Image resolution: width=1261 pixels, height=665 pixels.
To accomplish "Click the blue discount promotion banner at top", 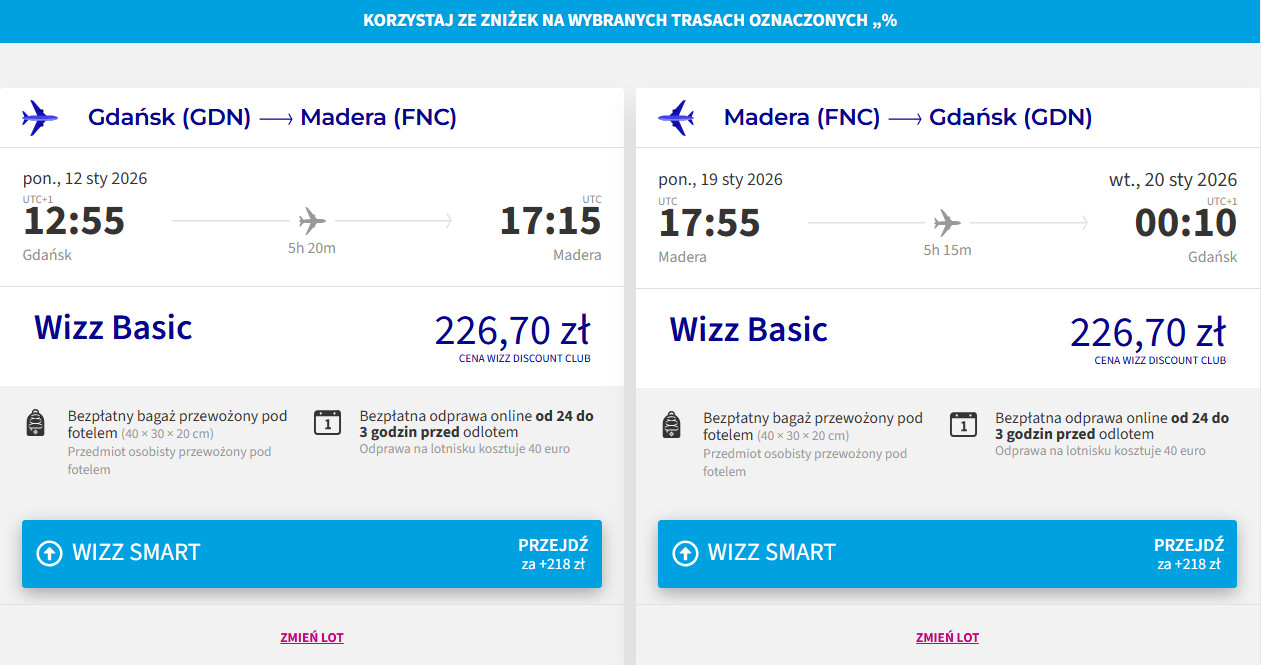I will (630, 21).
